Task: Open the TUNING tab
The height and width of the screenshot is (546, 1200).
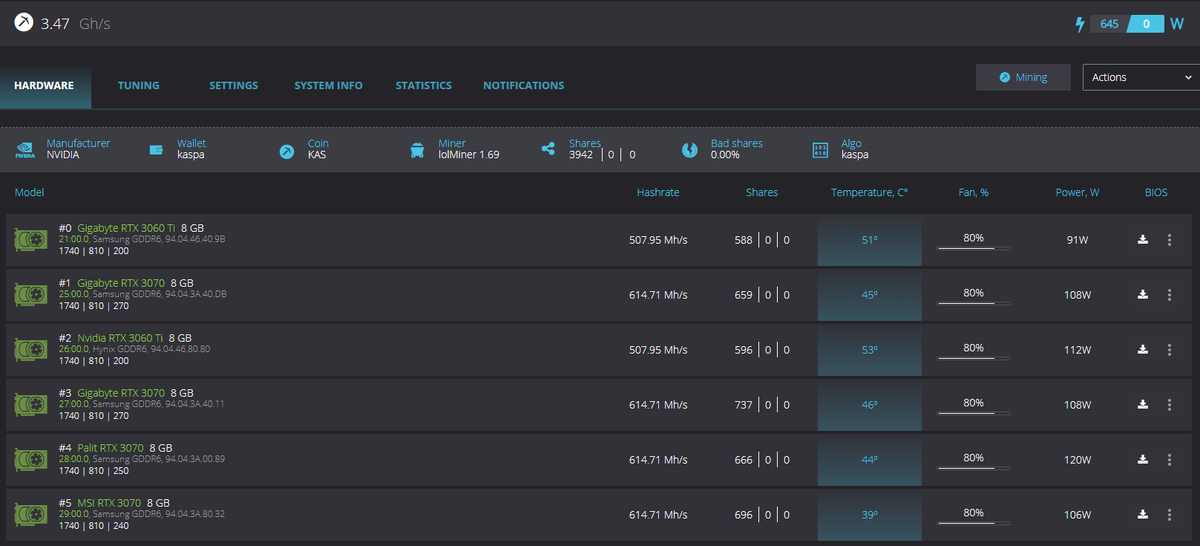Action: [x=138, y=86]
